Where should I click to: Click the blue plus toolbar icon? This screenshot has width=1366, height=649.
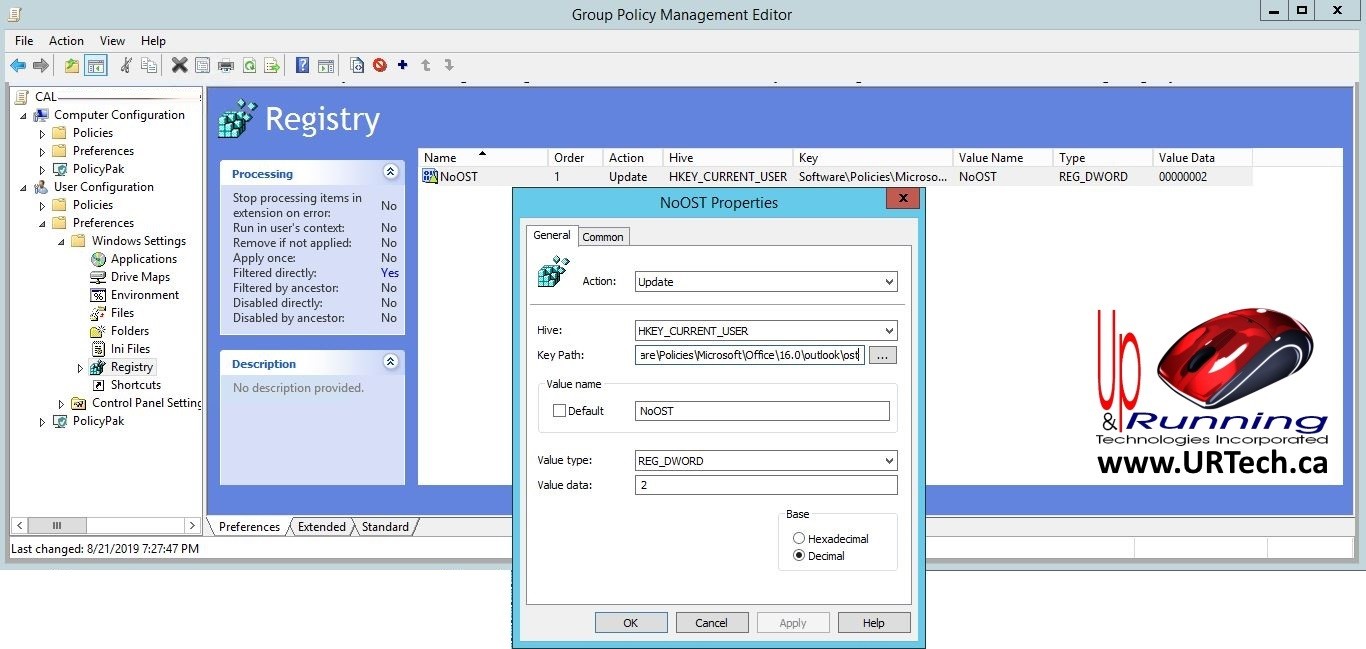click(403, 66)
